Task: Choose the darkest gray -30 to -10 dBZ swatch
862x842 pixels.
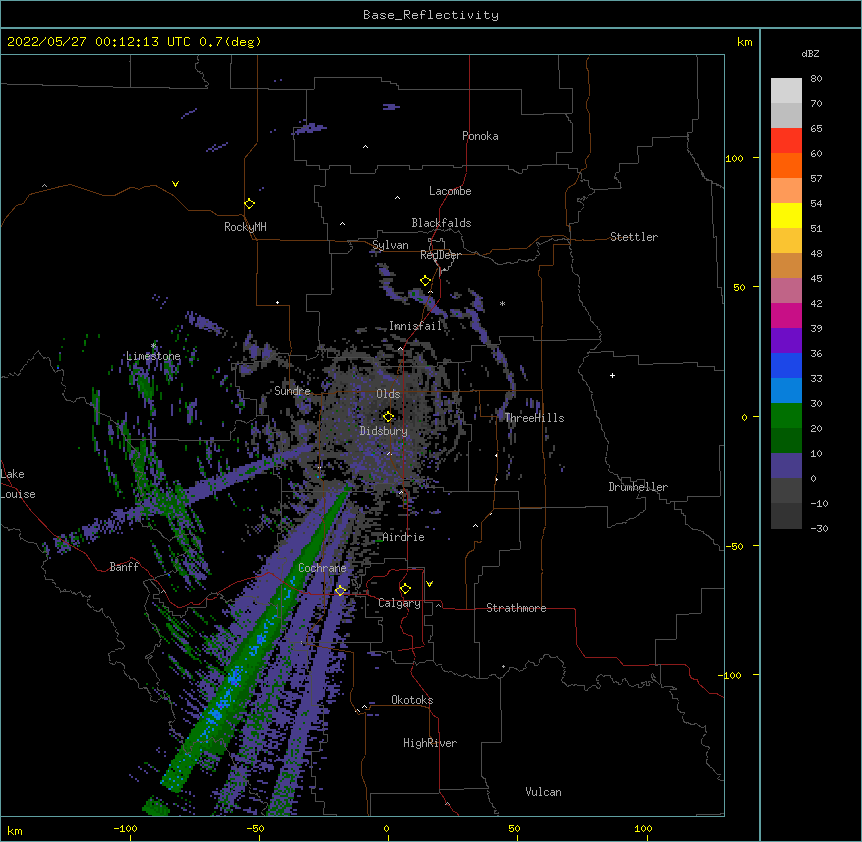Action: coord(786,516)
